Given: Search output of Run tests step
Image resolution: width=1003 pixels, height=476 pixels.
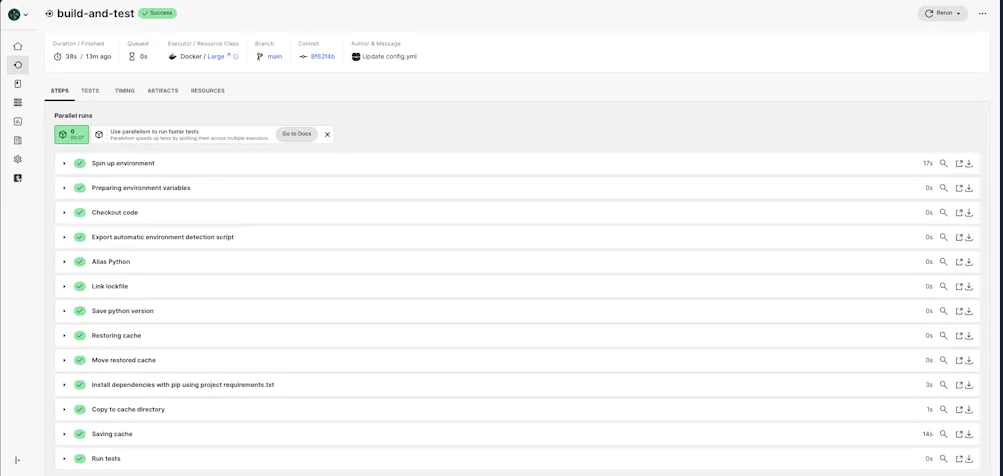Looking at the screenshot, I should click(943, 459).
